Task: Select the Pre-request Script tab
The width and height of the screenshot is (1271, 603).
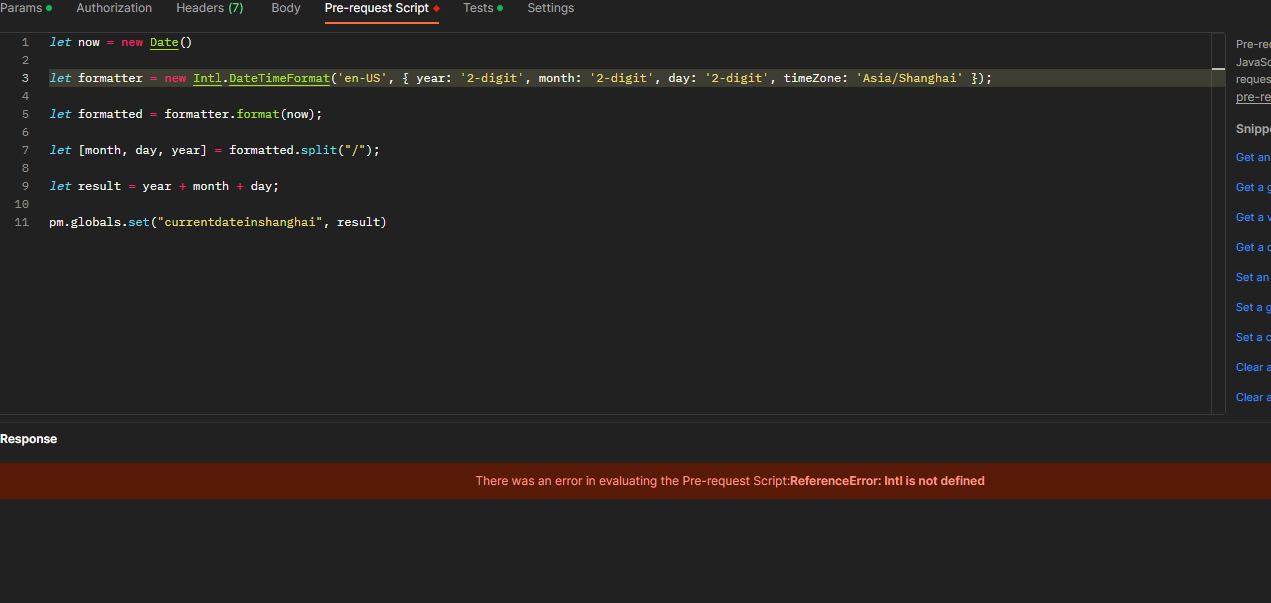Action: click(x=382, y=8)
